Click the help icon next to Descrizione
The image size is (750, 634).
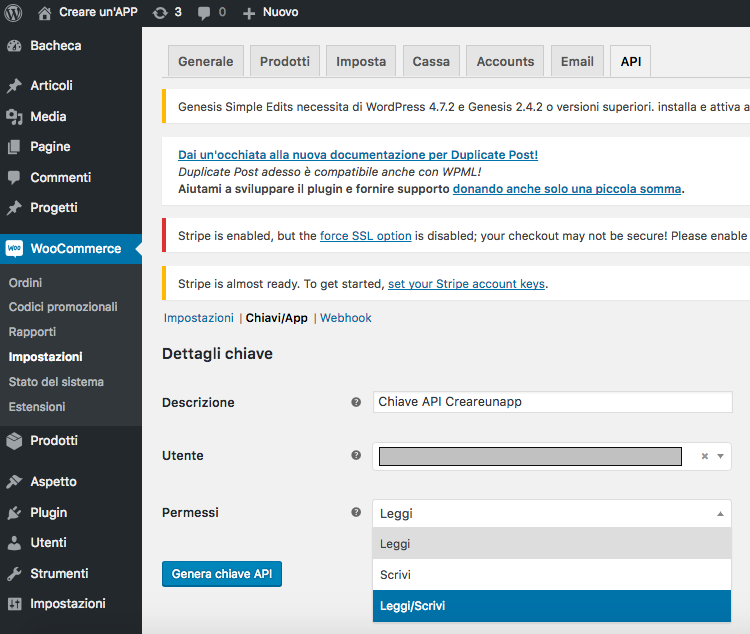point(356,402)
